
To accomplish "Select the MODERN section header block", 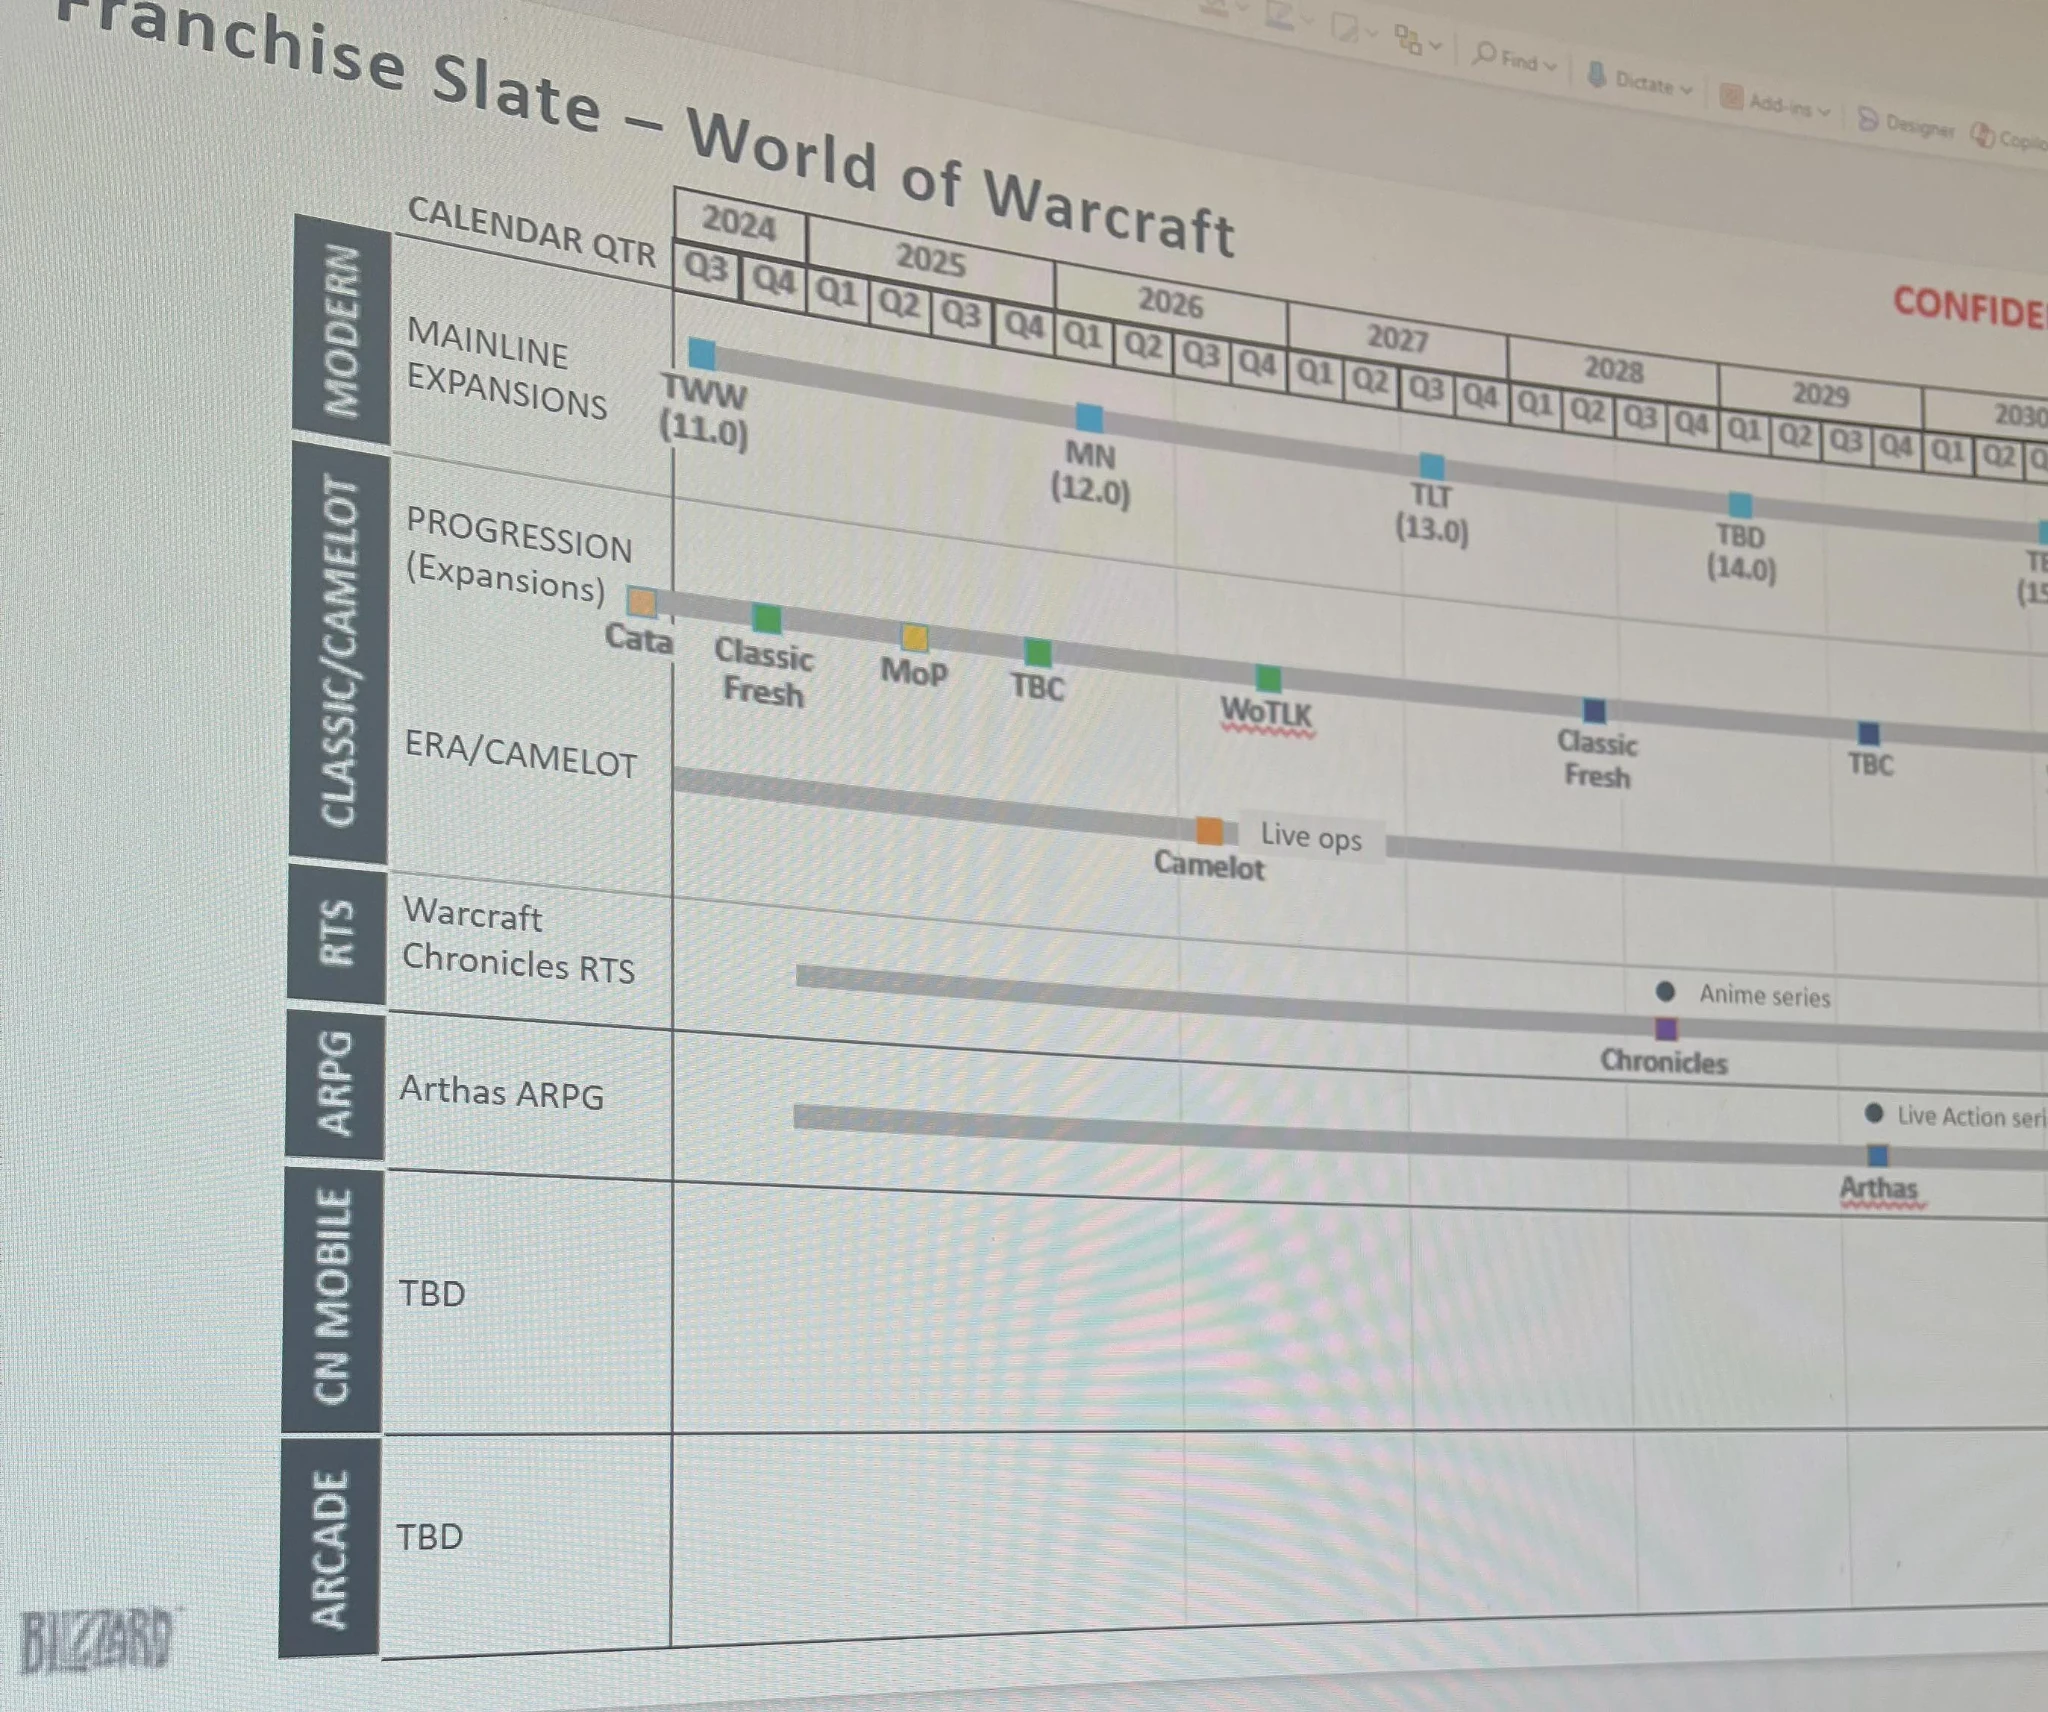I will (341, 329).
